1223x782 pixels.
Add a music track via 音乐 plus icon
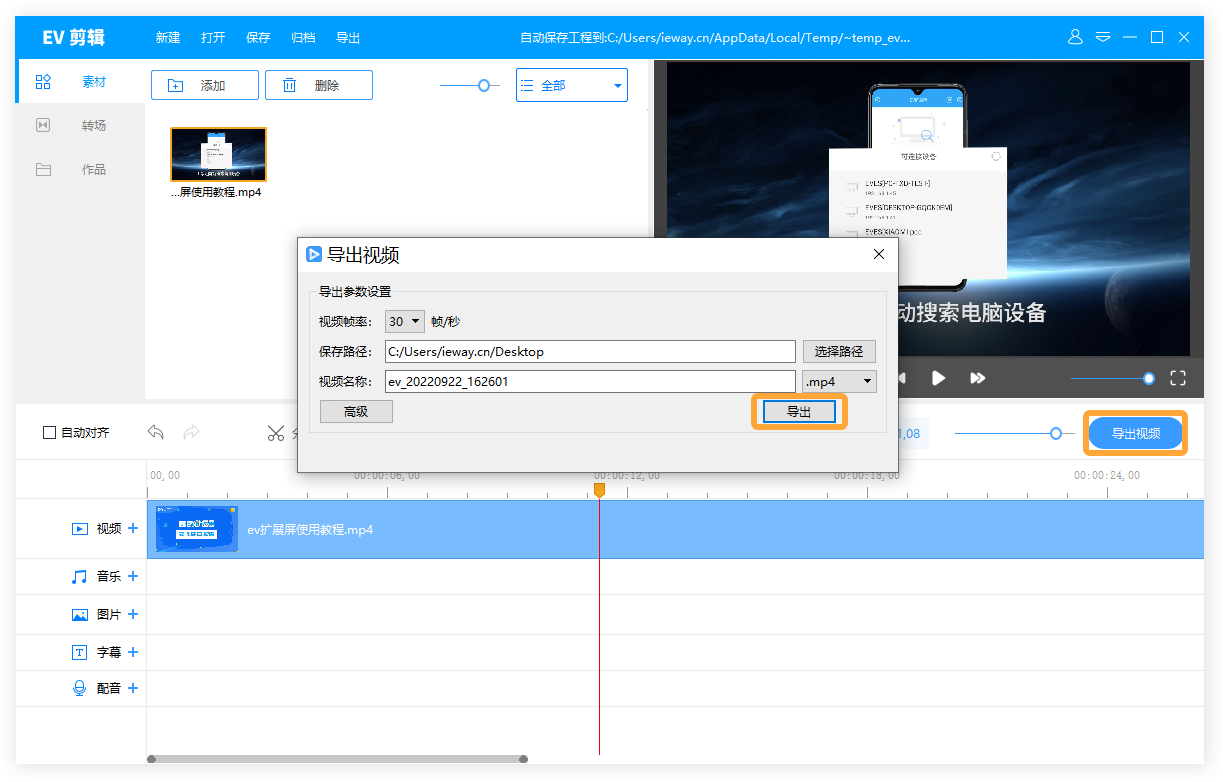coord(133,576)
